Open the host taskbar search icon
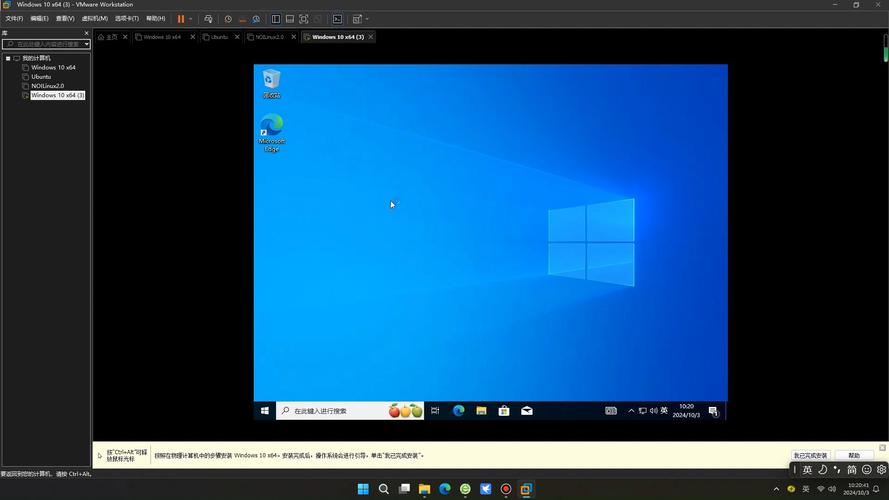 tap(384, 489)
